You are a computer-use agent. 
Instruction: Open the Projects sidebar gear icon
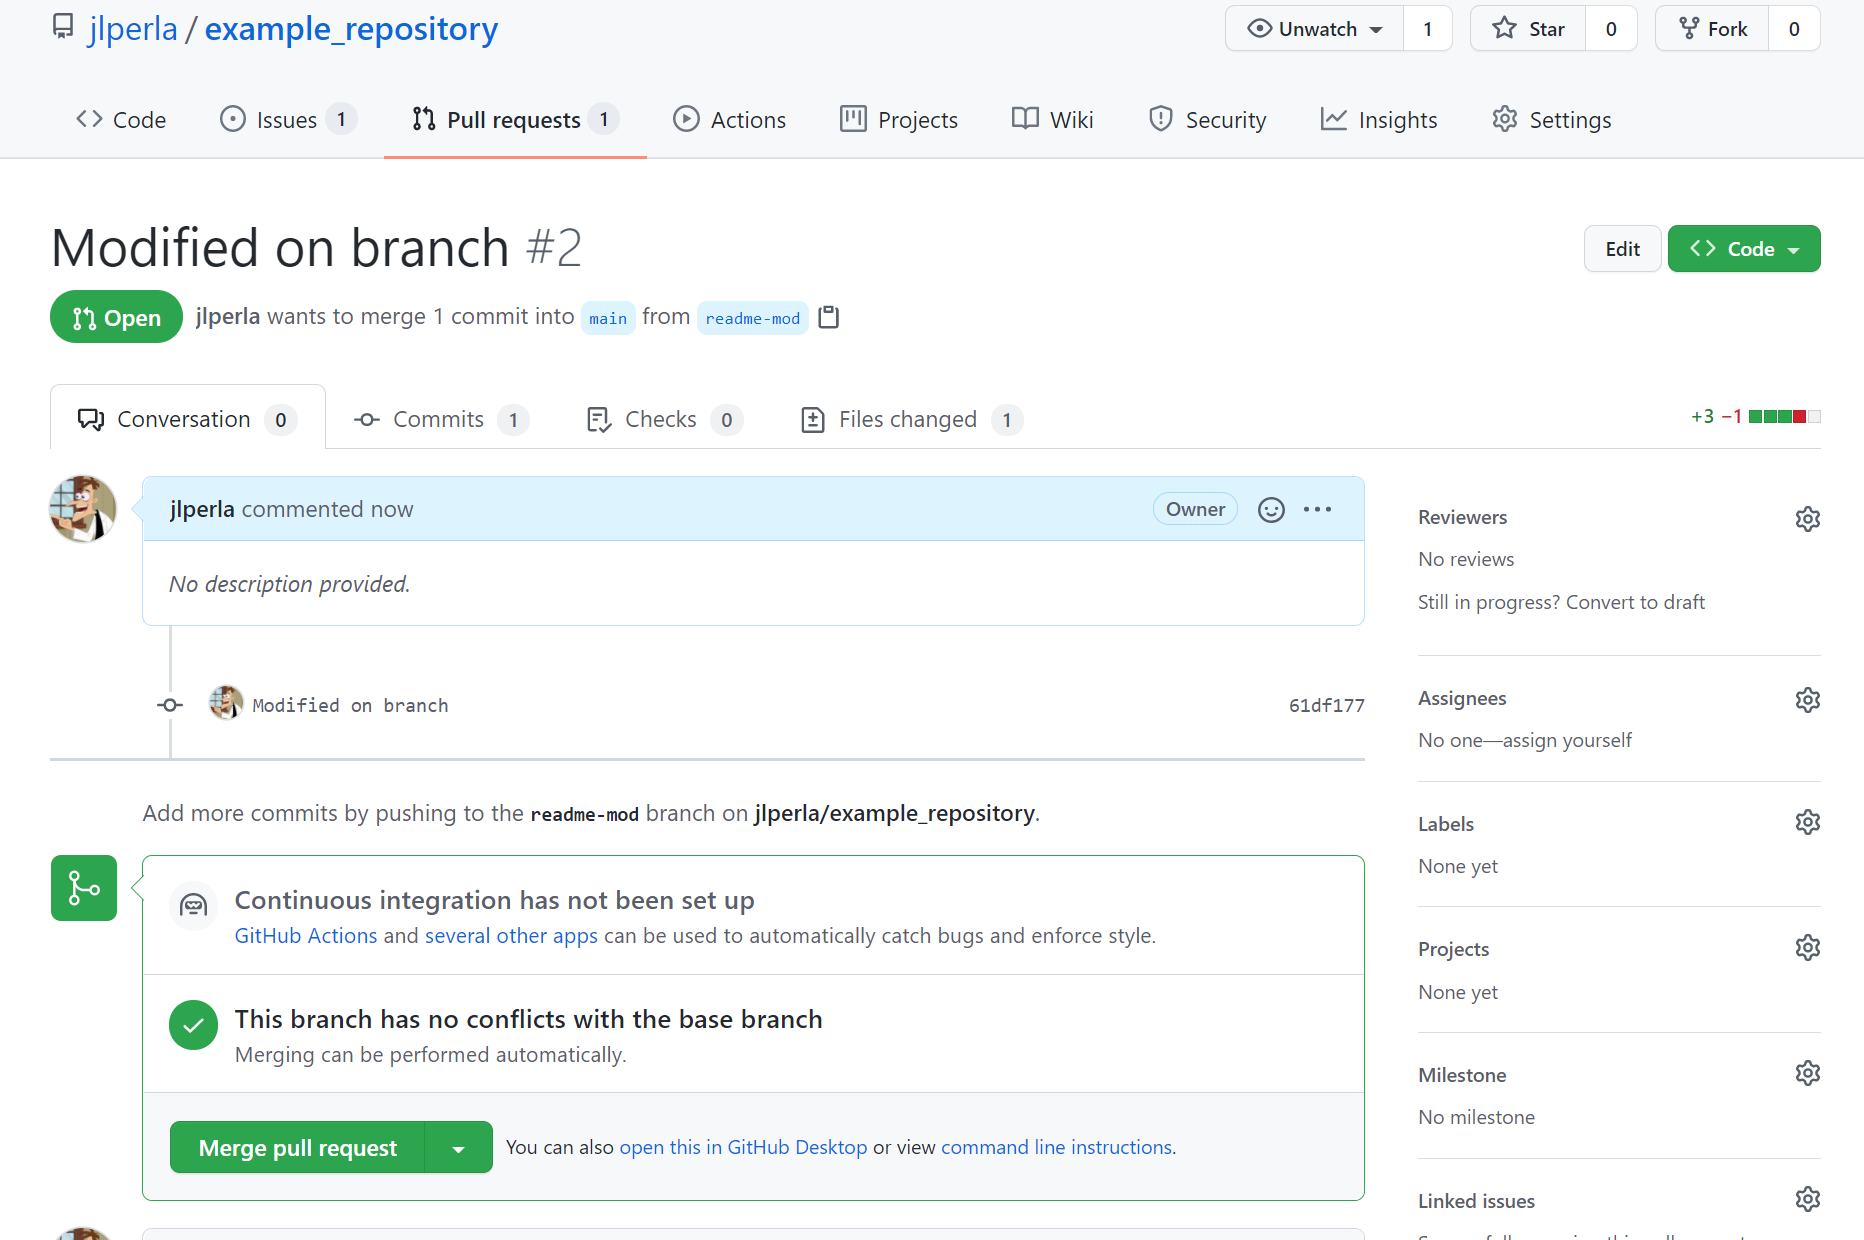[1807, 948]
